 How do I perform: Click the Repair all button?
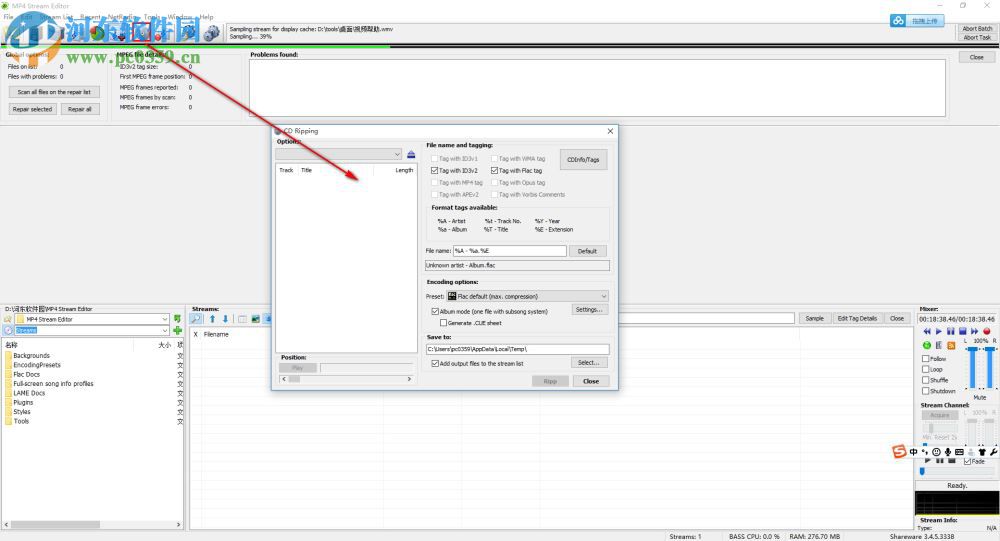click(80, 109)
